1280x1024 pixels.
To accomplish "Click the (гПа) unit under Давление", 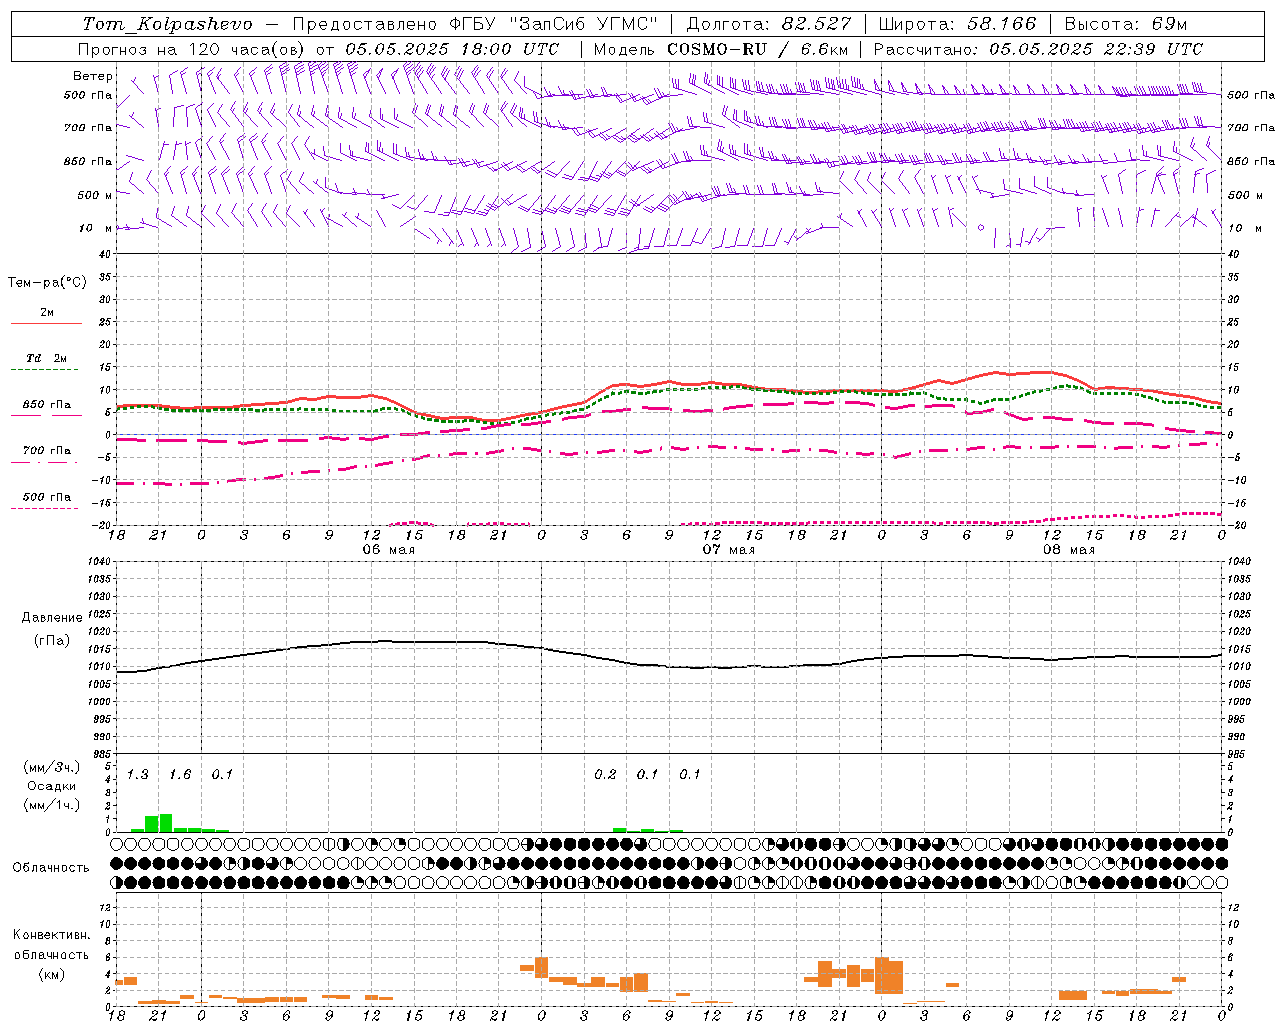I will pos(52,641).
